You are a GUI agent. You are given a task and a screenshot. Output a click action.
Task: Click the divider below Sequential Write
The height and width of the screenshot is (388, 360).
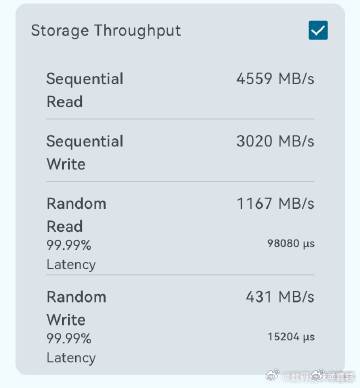(180, 182)
